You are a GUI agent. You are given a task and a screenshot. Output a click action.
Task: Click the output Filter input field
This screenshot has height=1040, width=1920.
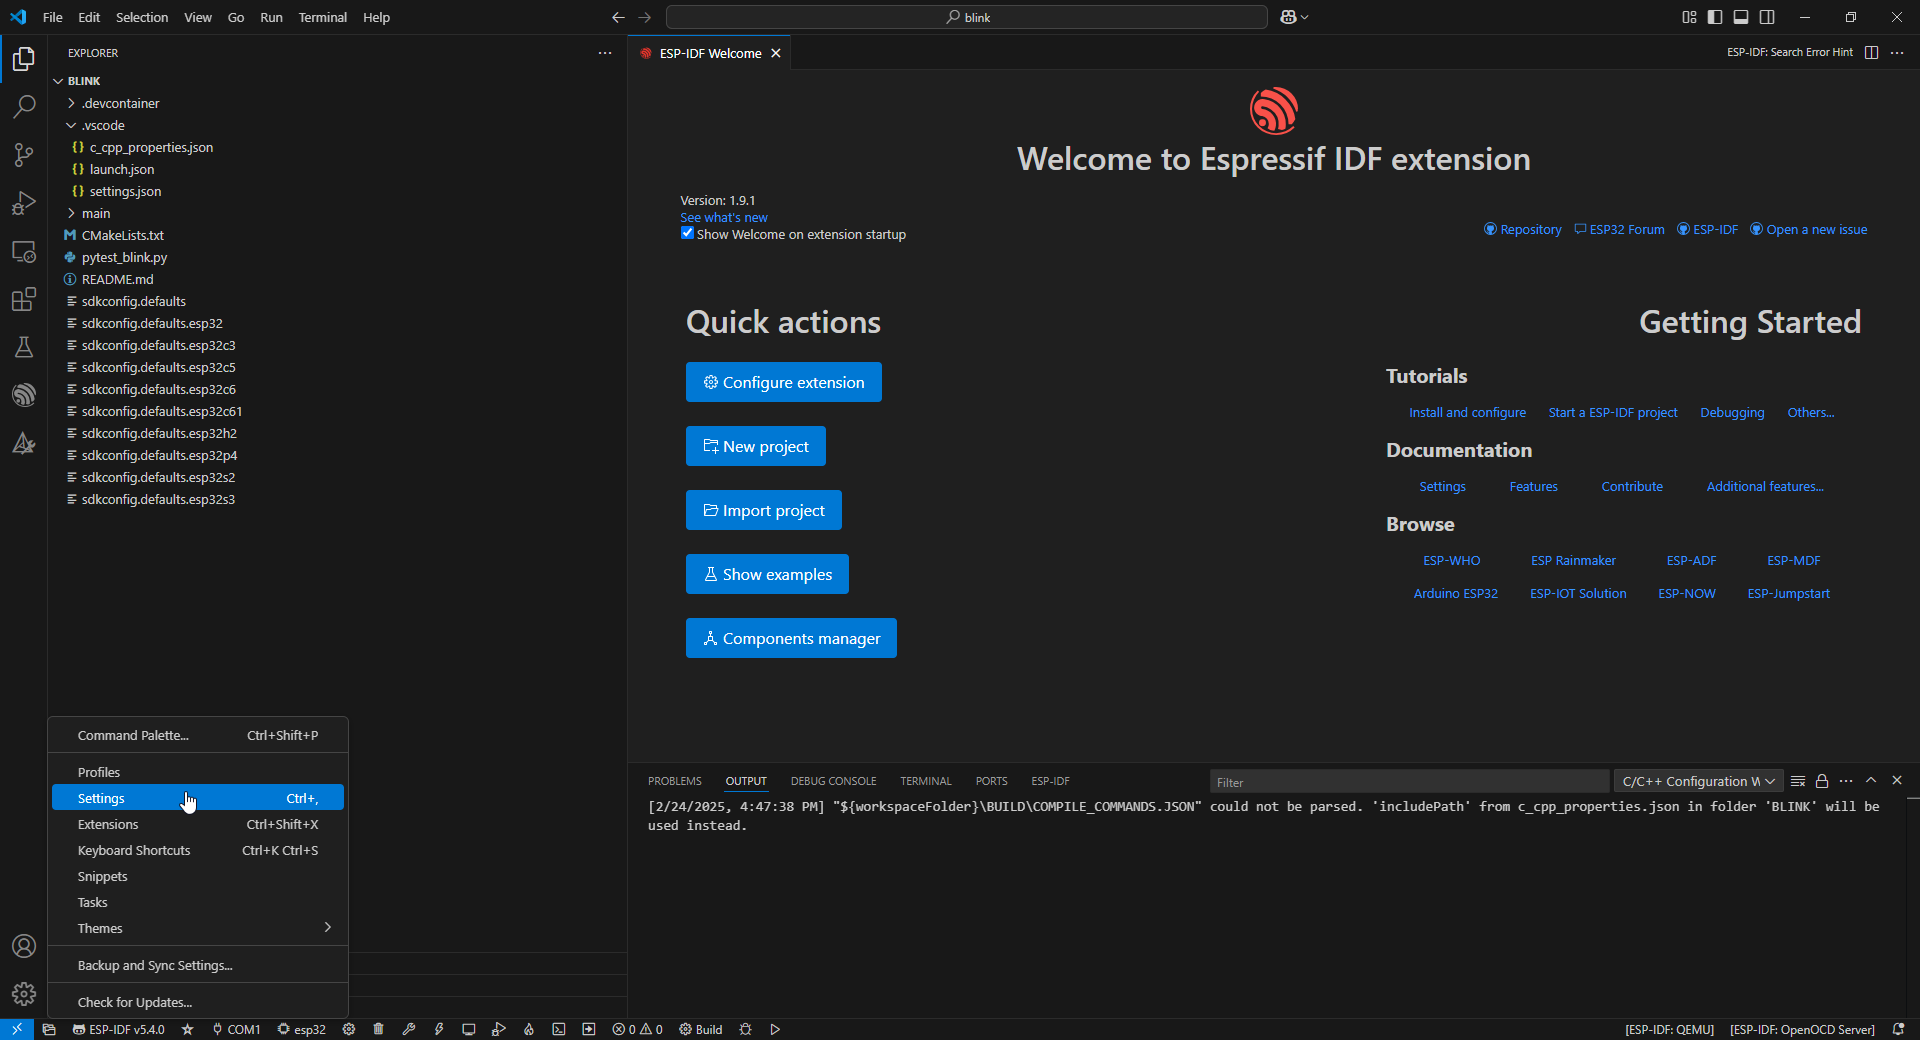1410,782
